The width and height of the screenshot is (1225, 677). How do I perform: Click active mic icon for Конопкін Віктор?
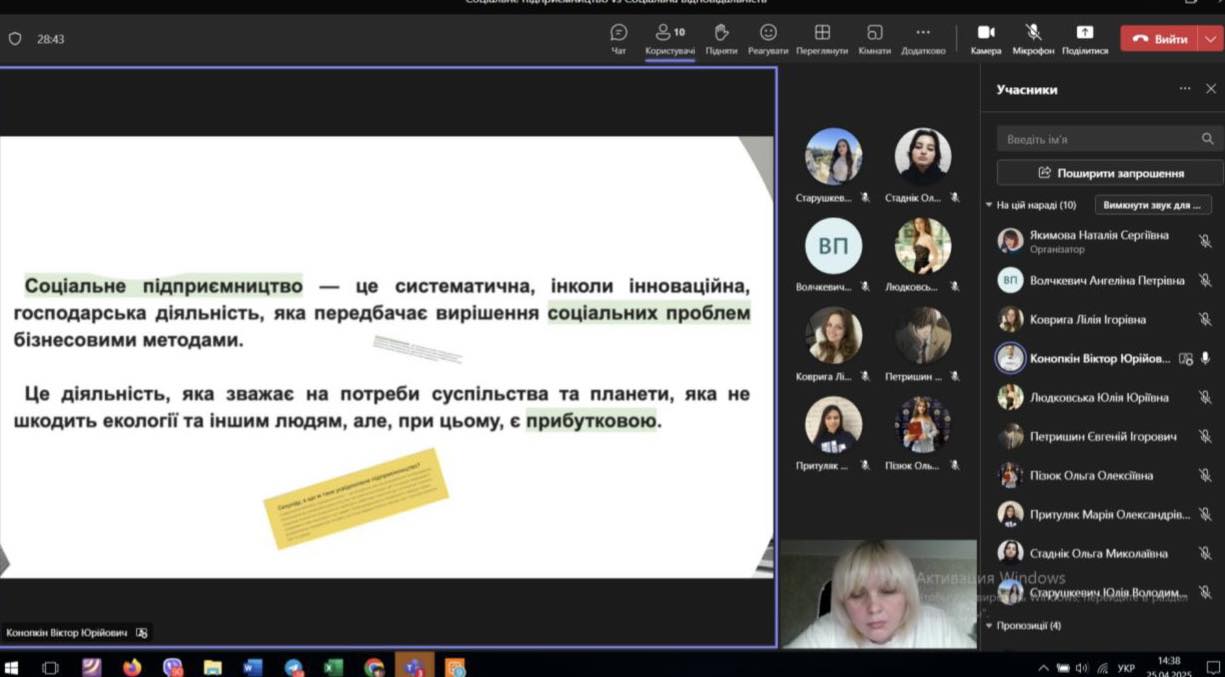[1205, 358]
